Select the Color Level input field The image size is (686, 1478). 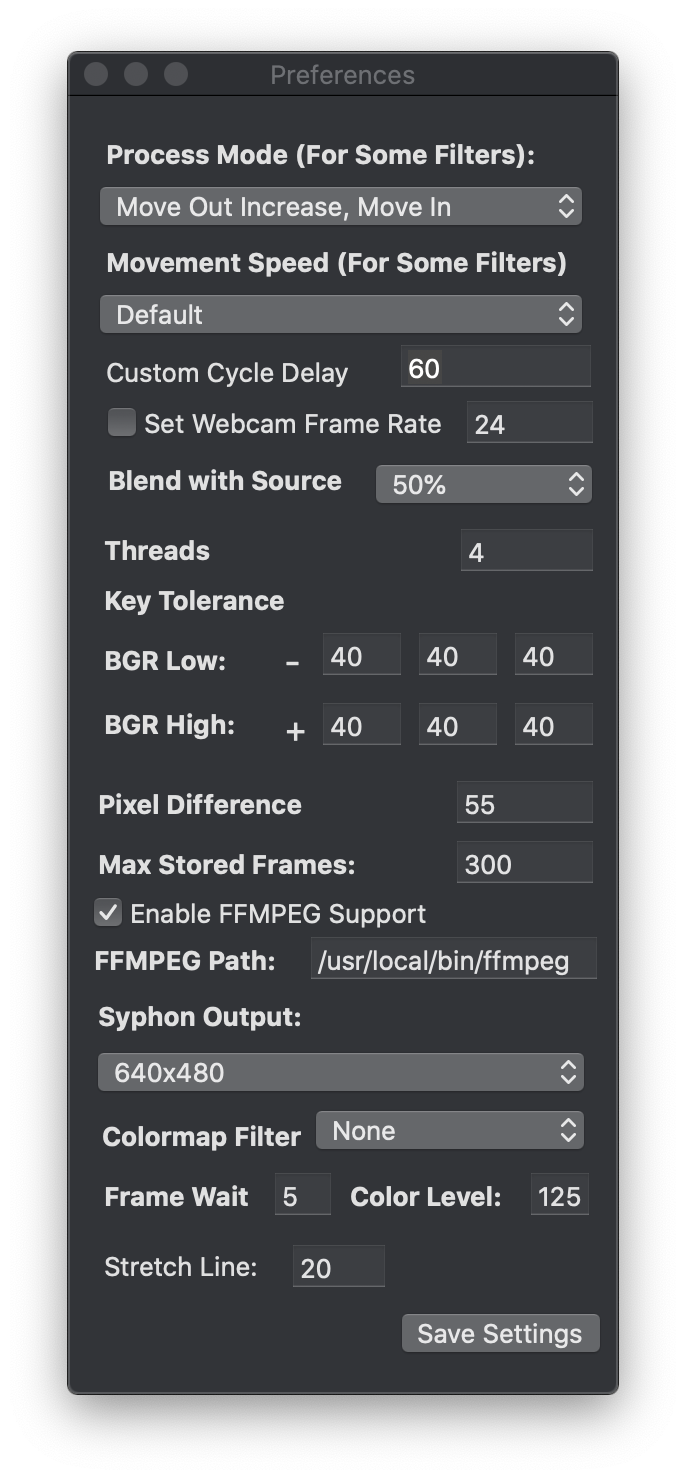click(559, 1196)
